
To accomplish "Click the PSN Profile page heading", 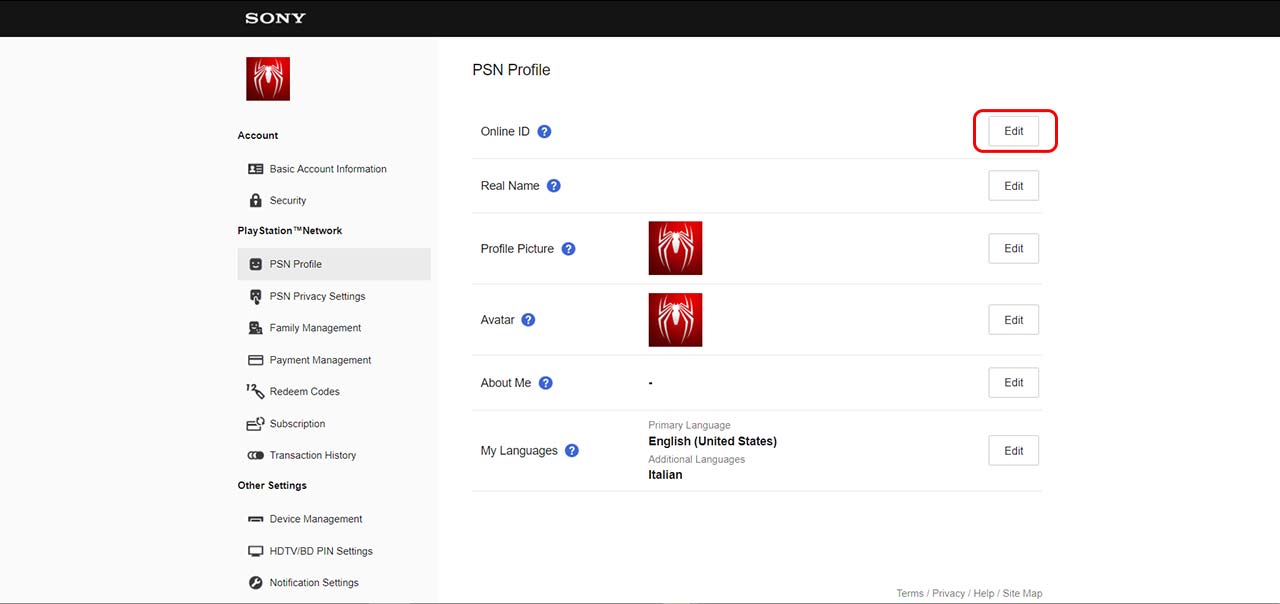I will (511, 70).
